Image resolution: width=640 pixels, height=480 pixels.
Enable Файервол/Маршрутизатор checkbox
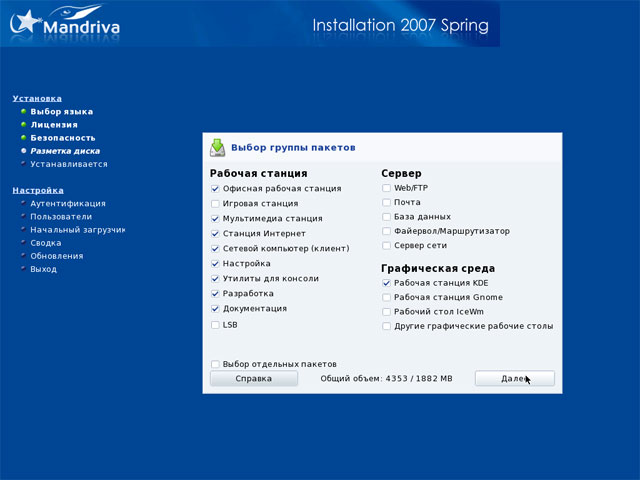tap(386, 231)
